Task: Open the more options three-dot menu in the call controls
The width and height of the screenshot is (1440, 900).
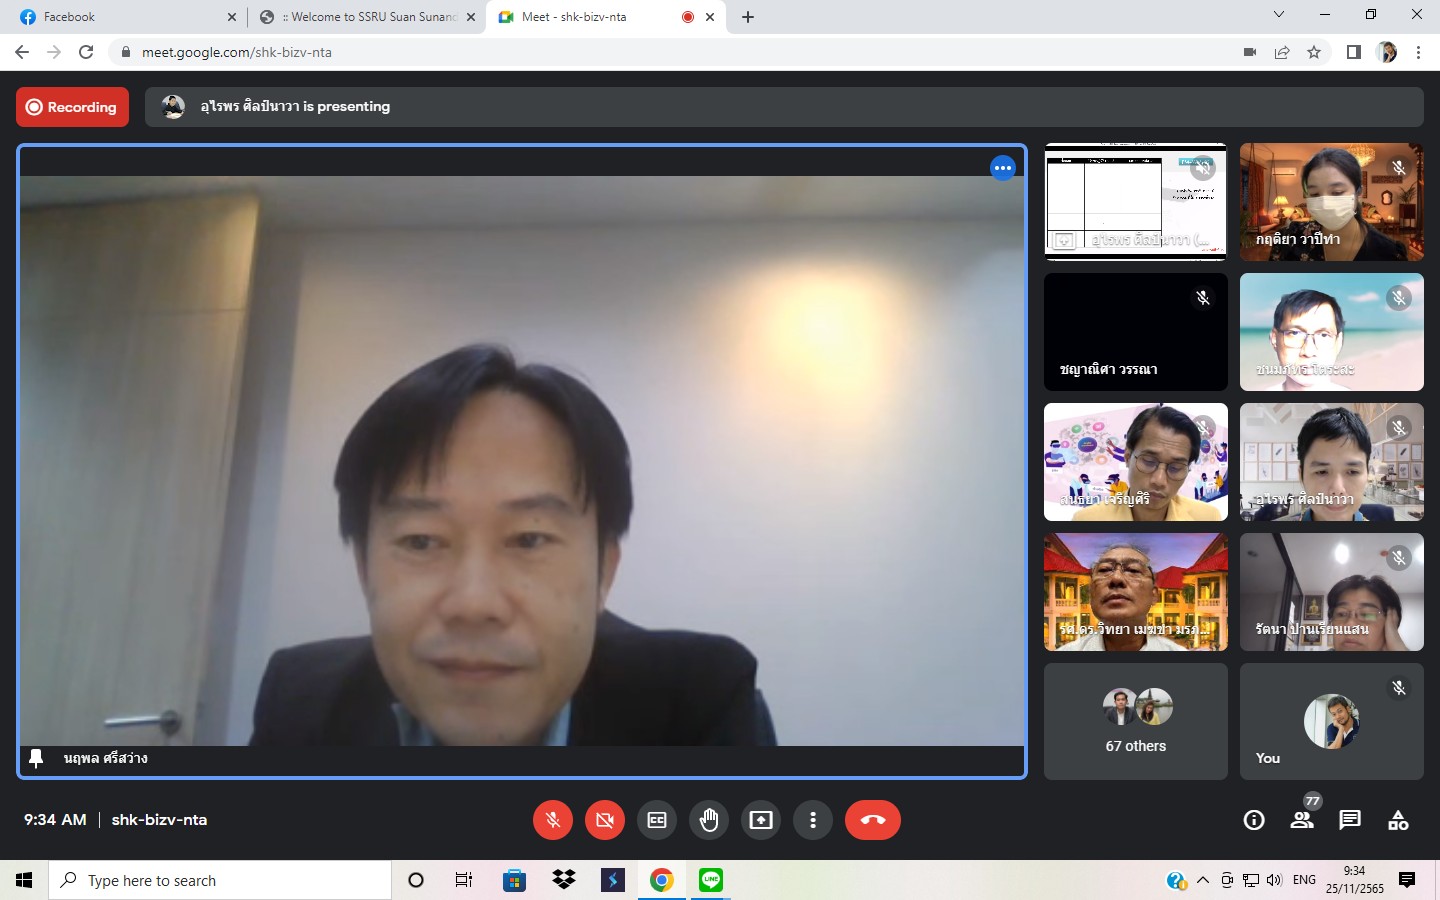Action: point(813,820)
